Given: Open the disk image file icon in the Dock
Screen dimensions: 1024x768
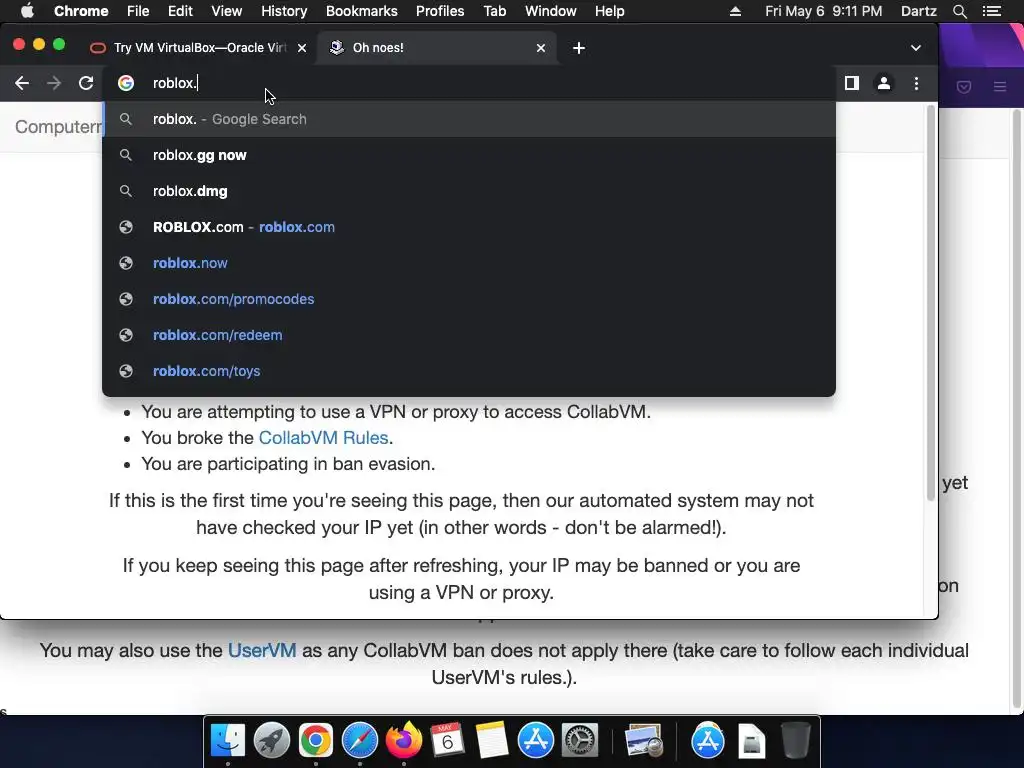Looking at the screenshot, I should click(752, 741).
